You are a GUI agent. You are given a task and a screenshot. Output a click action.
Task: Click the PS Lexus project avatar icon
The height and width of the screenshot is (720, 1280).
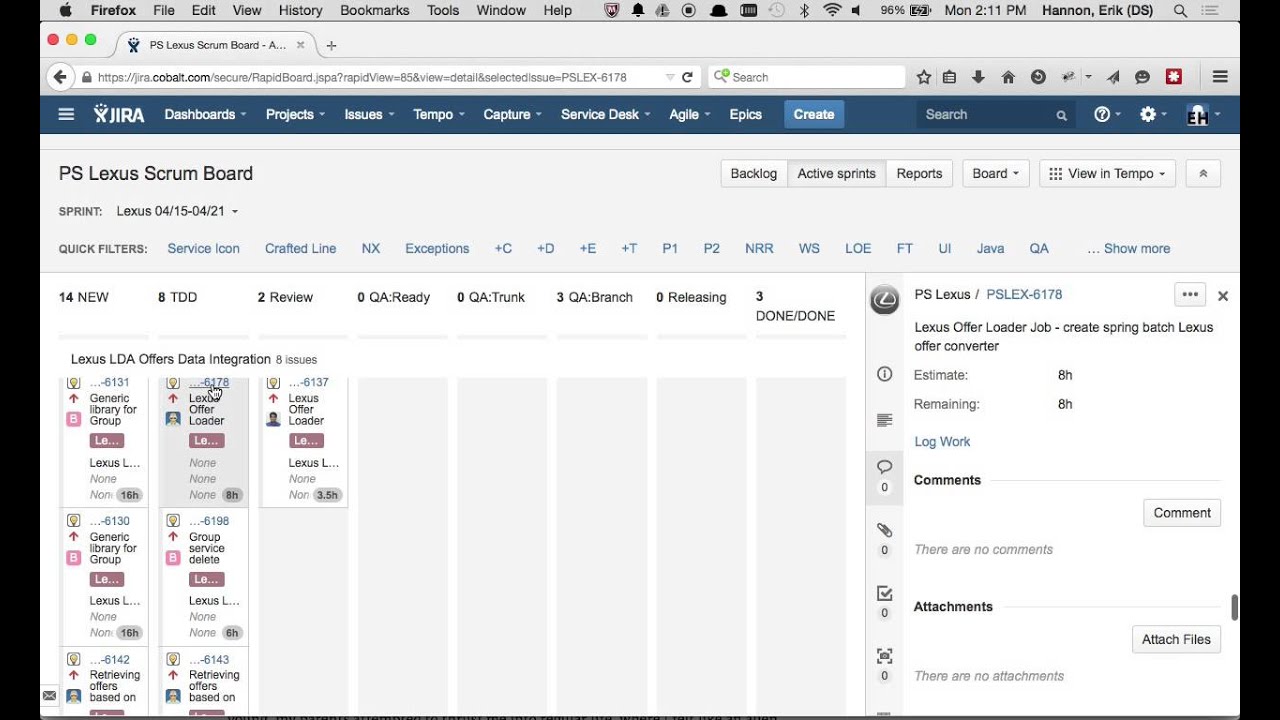[884, 299]
